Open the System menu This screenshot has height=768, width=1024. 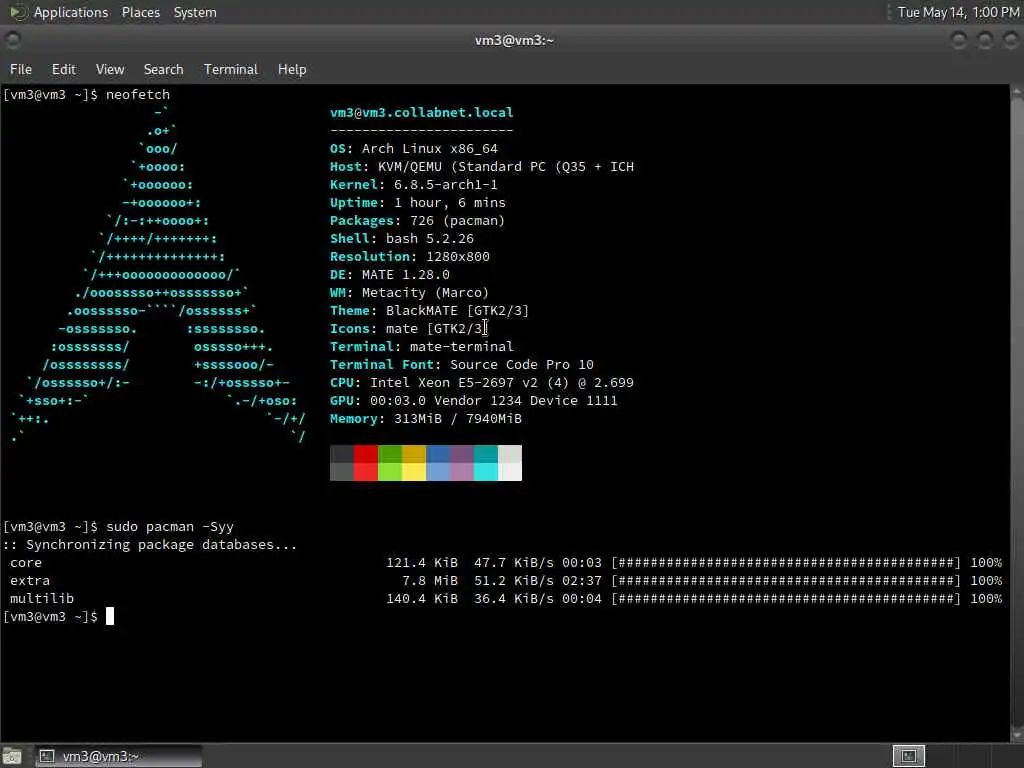point(195,12)
